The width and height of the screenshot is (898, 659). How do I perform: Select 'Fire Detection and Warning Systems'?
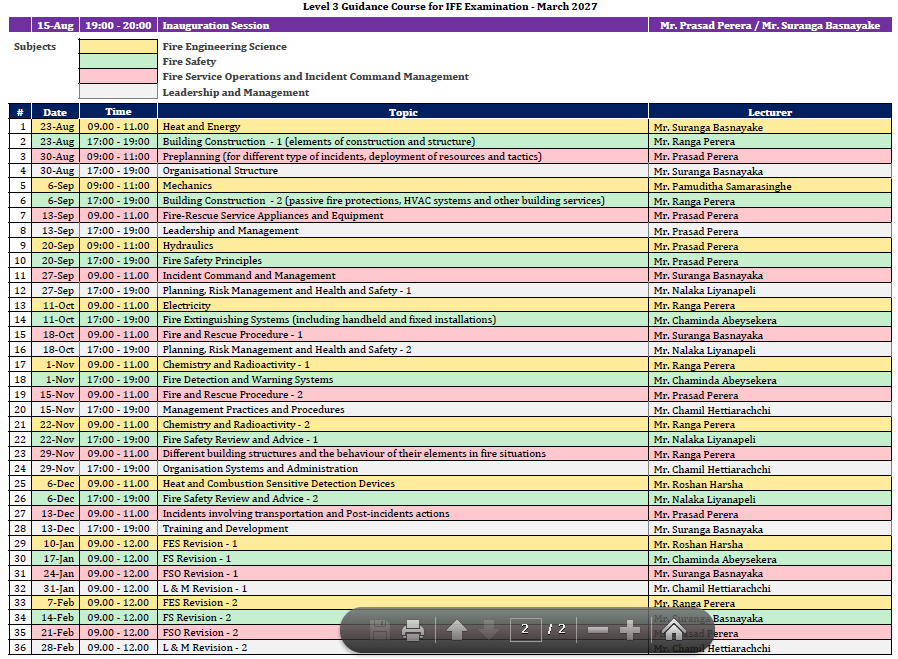pos(247,380)
